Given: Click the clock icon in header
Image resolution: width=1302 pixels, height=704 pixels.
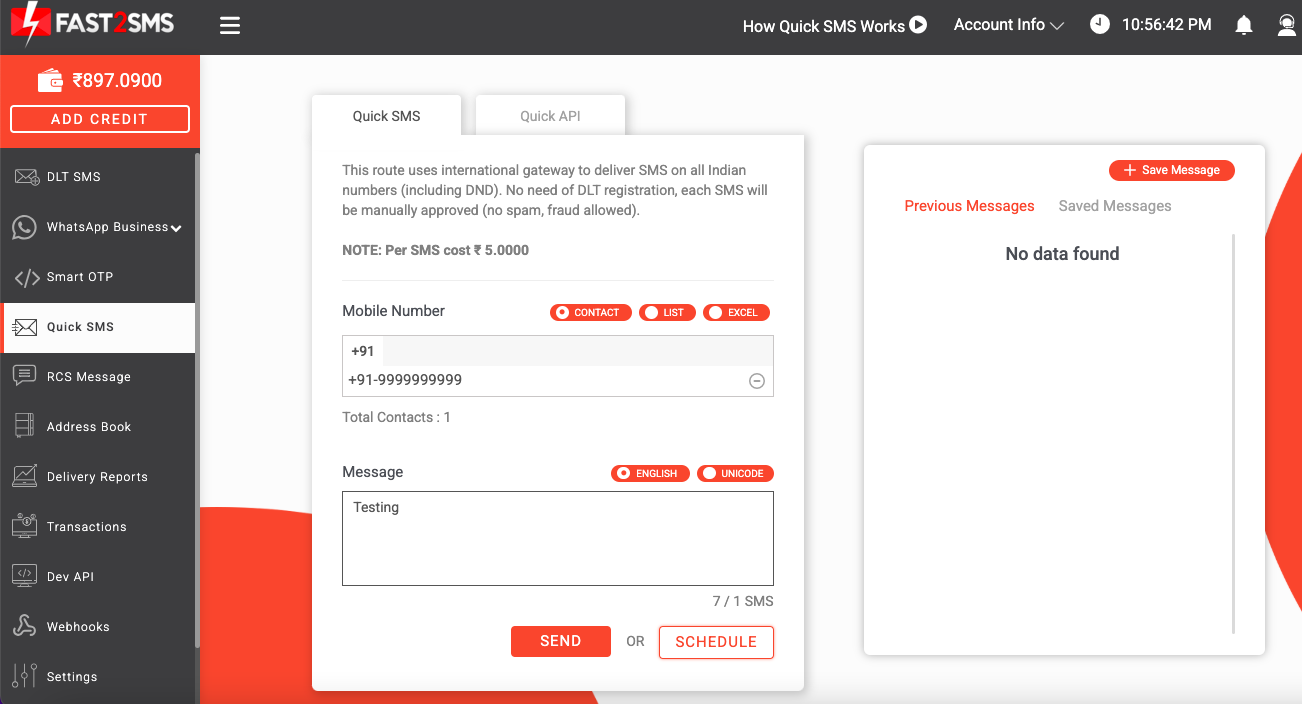Looking at the screenshot, I should click(x=1100, y=25).
